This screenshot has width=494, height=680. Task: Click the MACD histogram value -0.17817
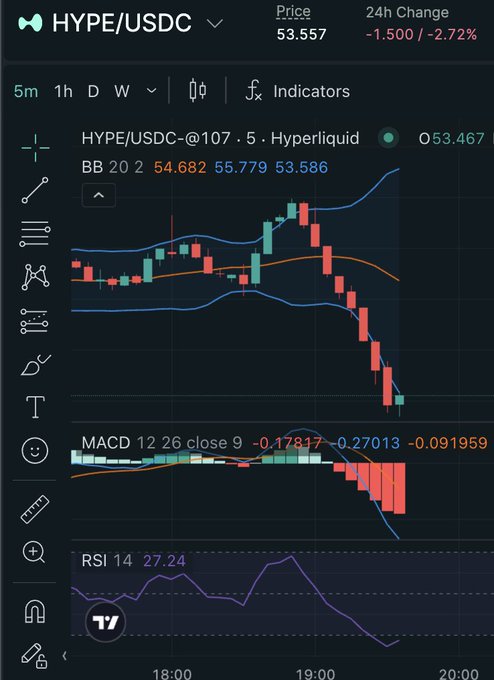[x=287, y=443]
